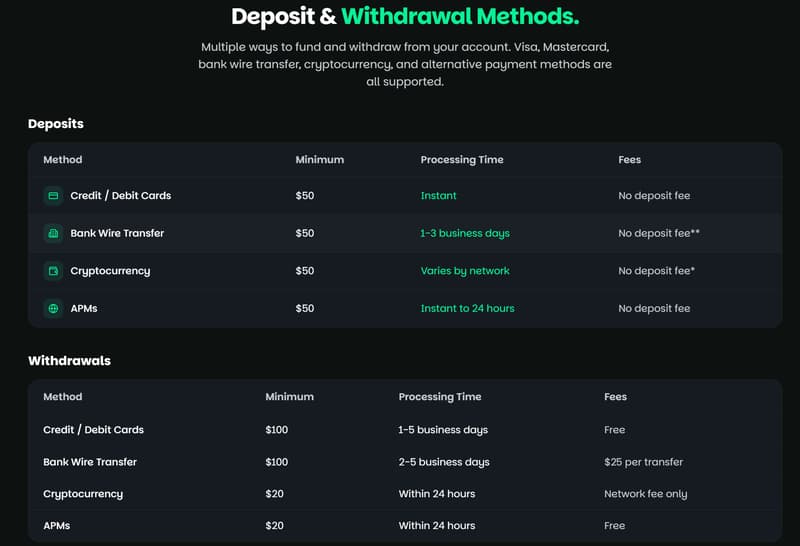Click the 'Deposits' section title

[56, 123]
